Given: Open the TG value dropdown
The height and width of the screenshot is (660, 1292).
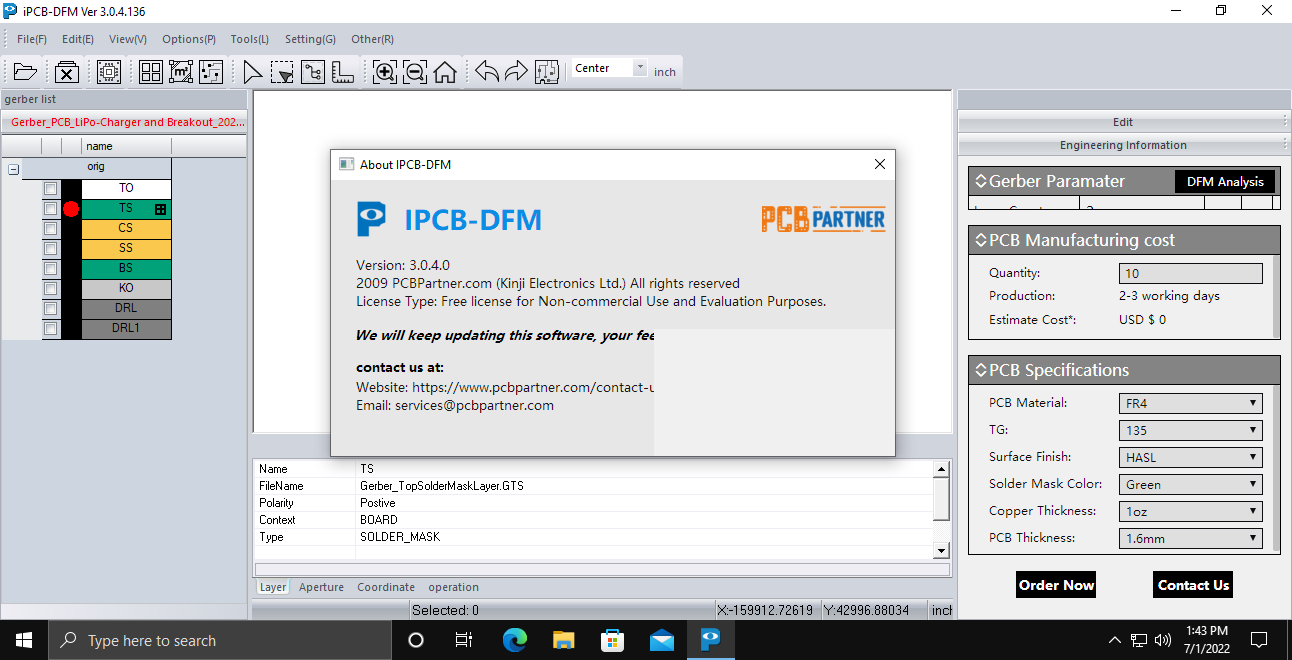Looking at the screenshot, I should 1190,430.
